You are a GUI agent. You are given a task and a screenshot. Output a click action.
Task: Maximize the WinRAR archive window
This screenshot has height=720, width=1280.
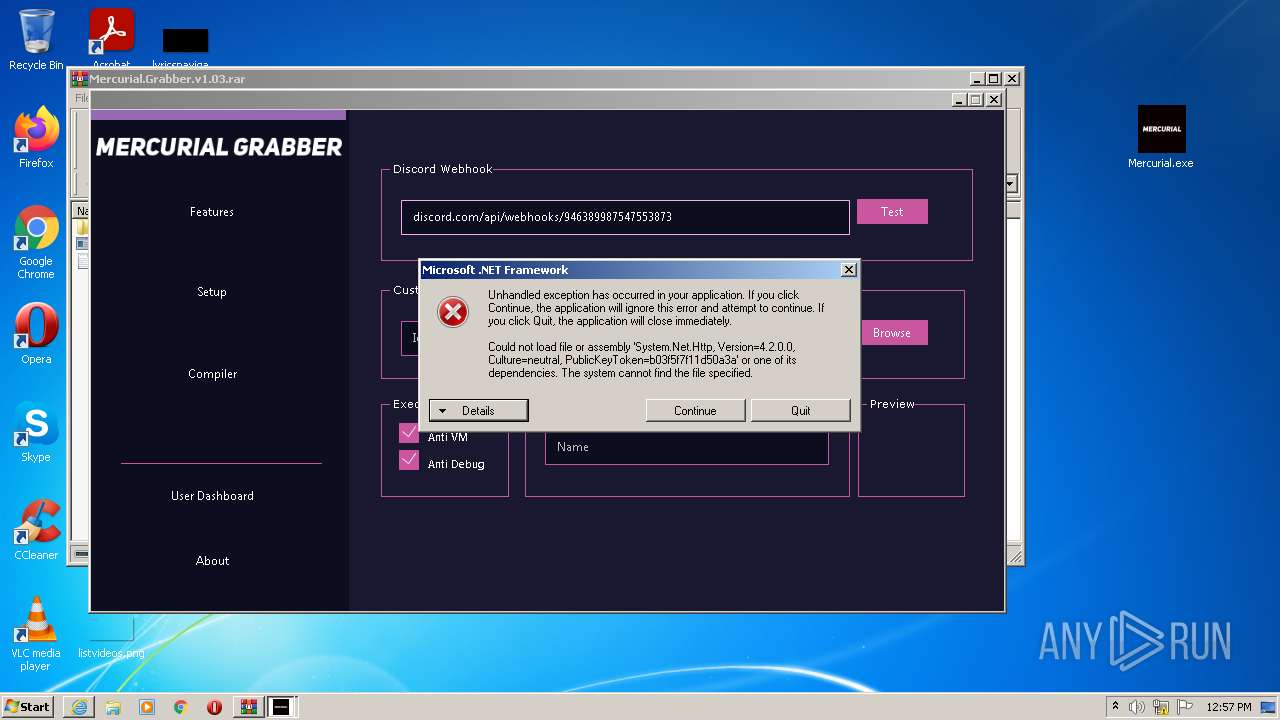click(x=994, y=79)
